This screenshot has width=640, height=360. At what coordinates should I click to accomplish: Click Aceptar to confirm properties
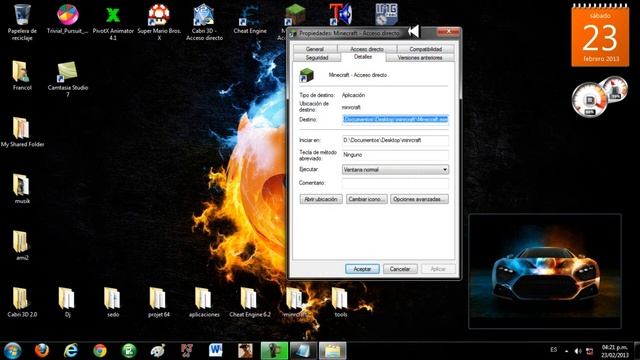click(362, 269)
